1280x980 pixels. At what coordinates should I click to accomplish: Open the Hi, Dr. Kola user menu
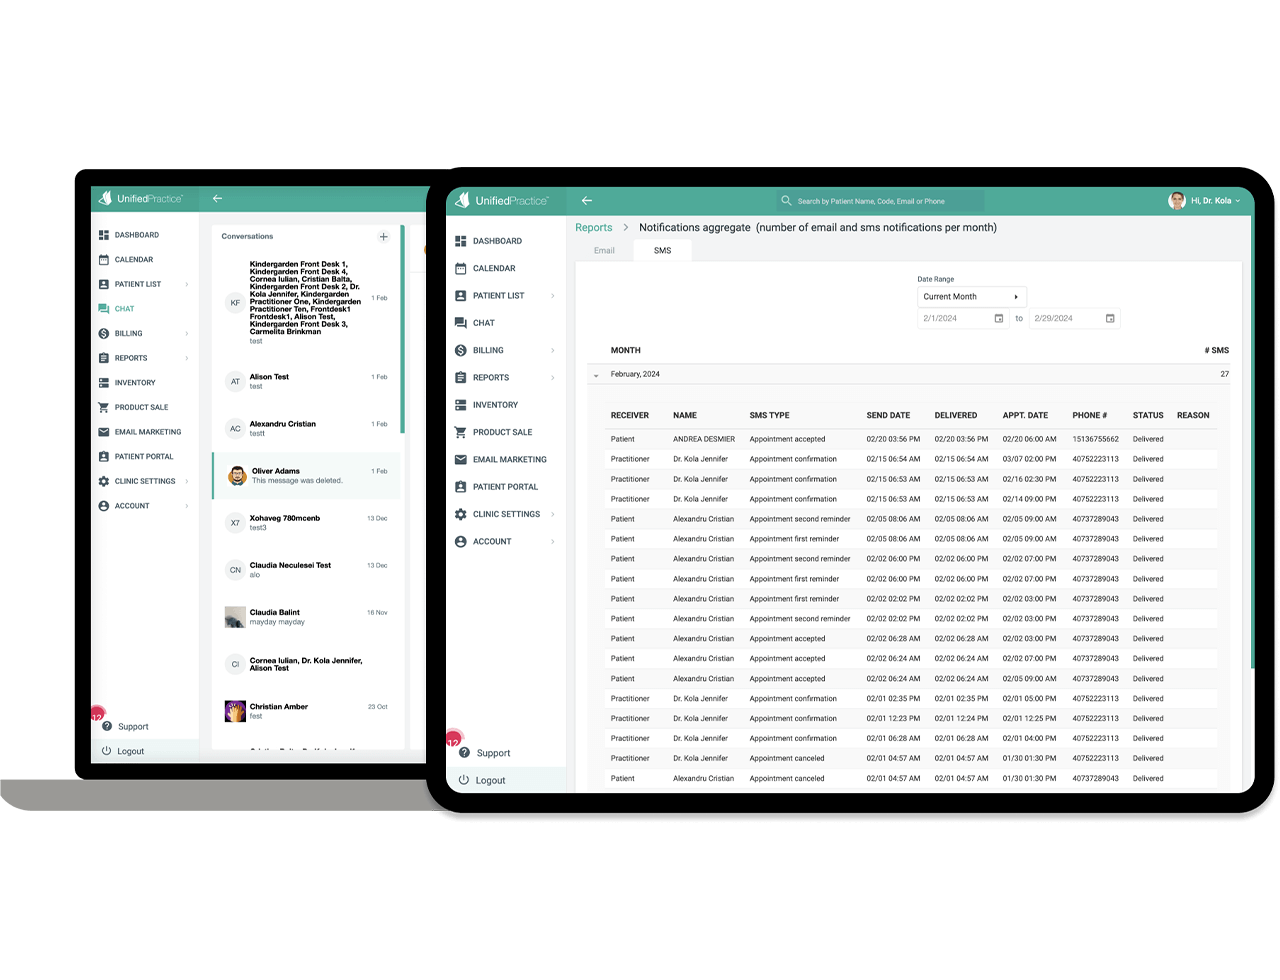coord(1205,201)
